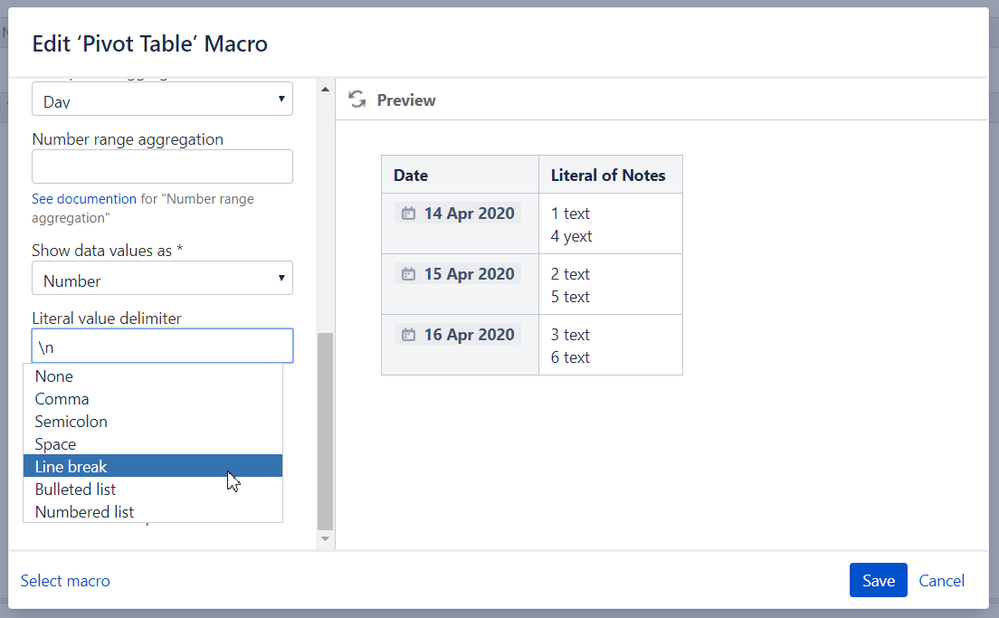Choose None from the delimiter list
The image size is (999, 618).
153,377
